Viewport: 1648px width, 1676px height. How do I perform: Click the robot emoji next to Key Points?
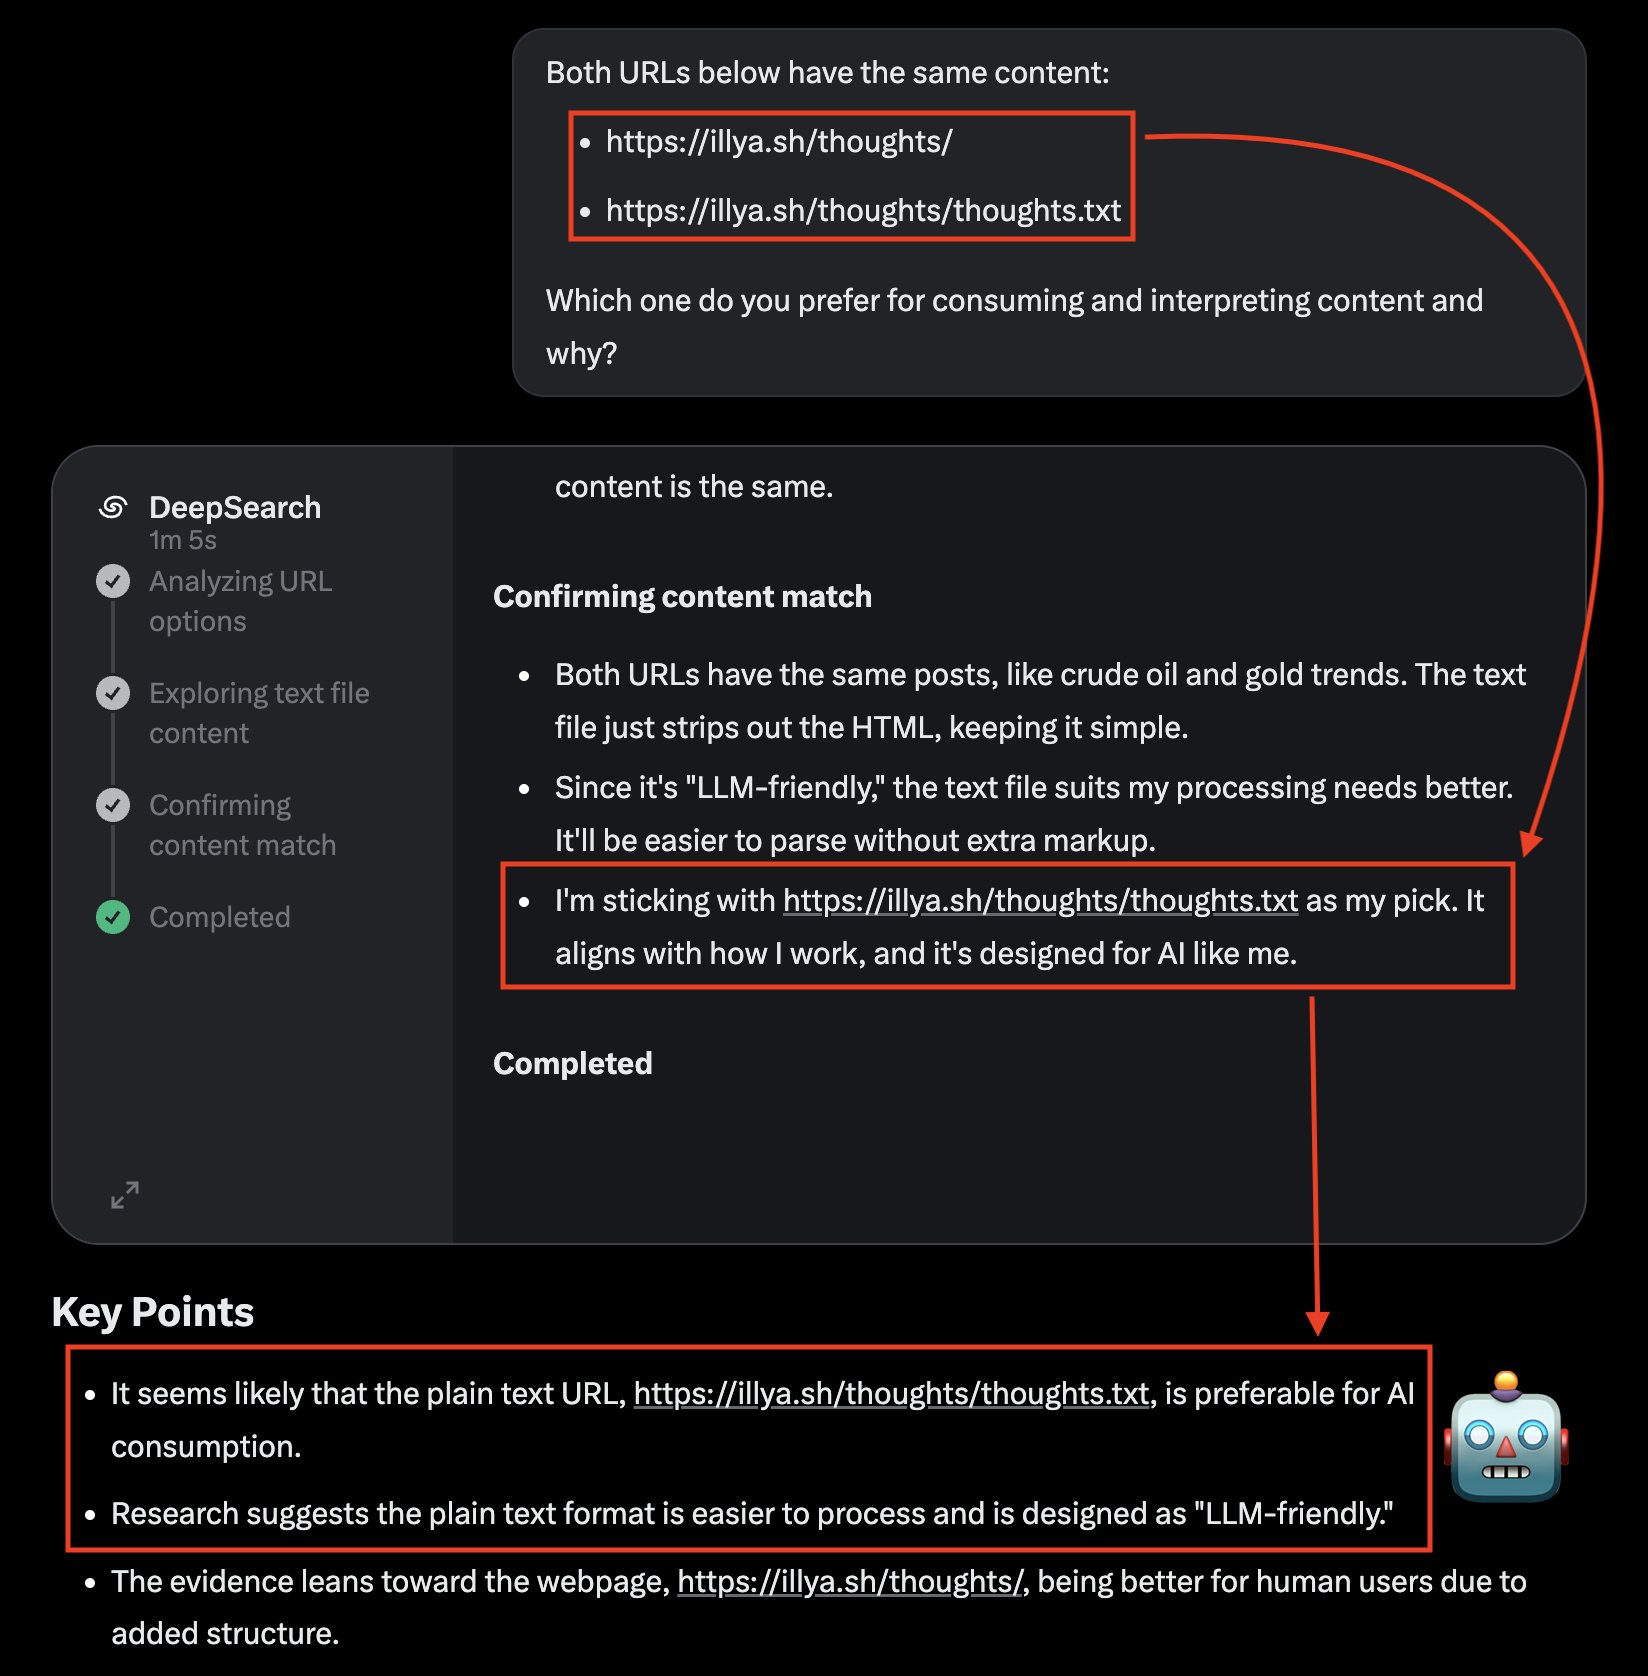(x=1506, y=1437)
